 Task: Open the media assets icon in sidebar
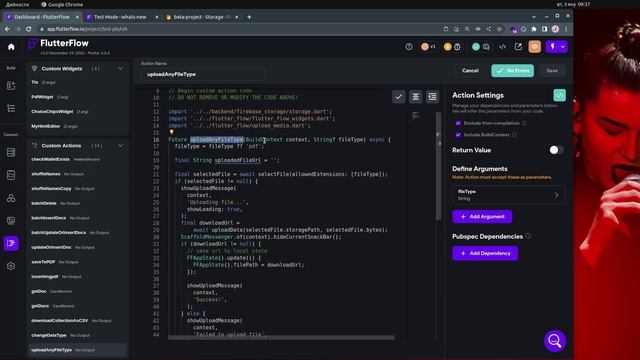pyautogui.click(x=11, y=220)
